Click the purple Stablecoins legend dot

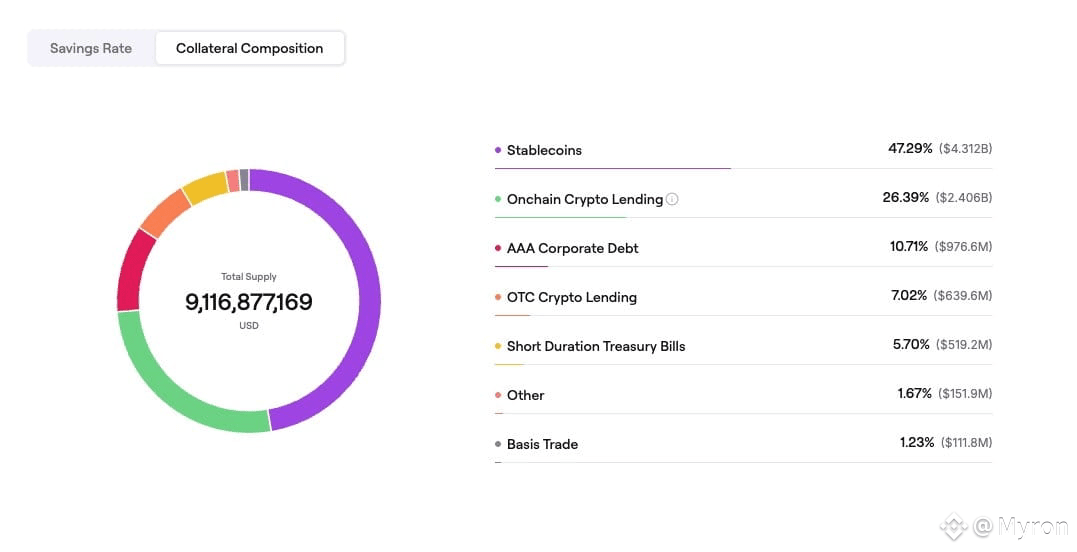pos(498,150)
